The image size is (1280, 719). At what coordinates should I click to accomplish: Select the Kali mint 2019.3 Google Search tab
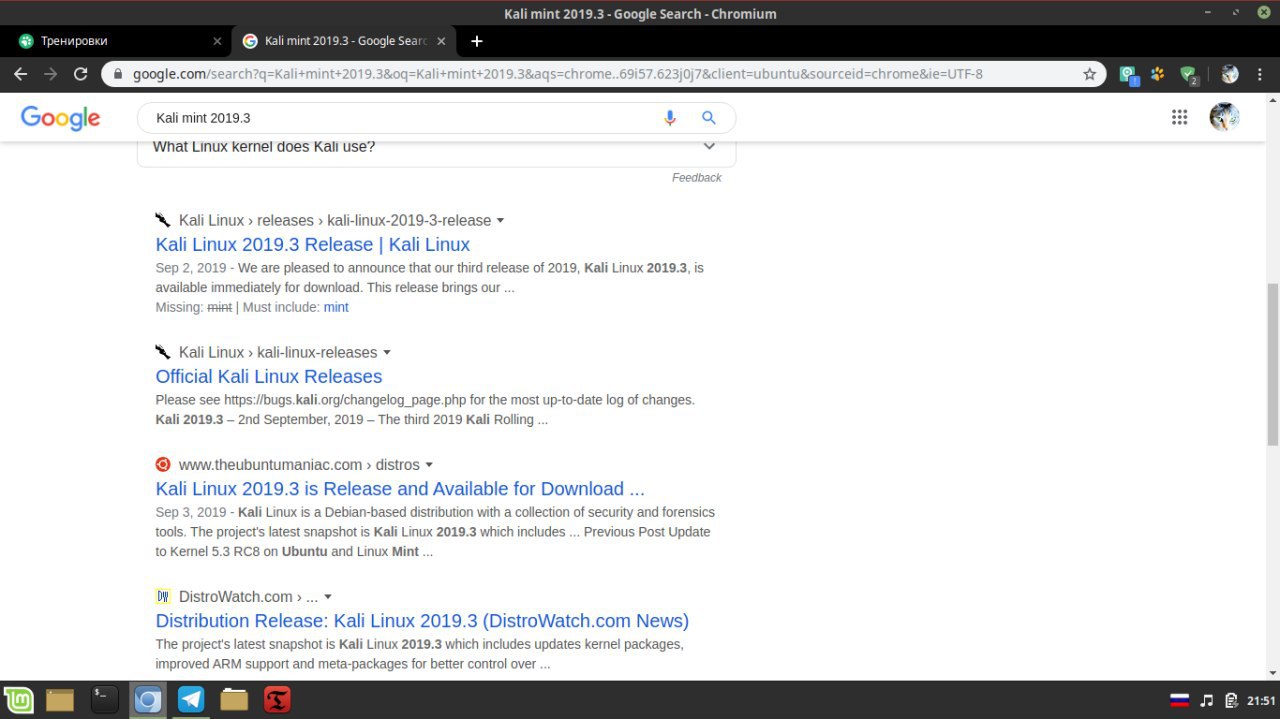tap(345, 41)
